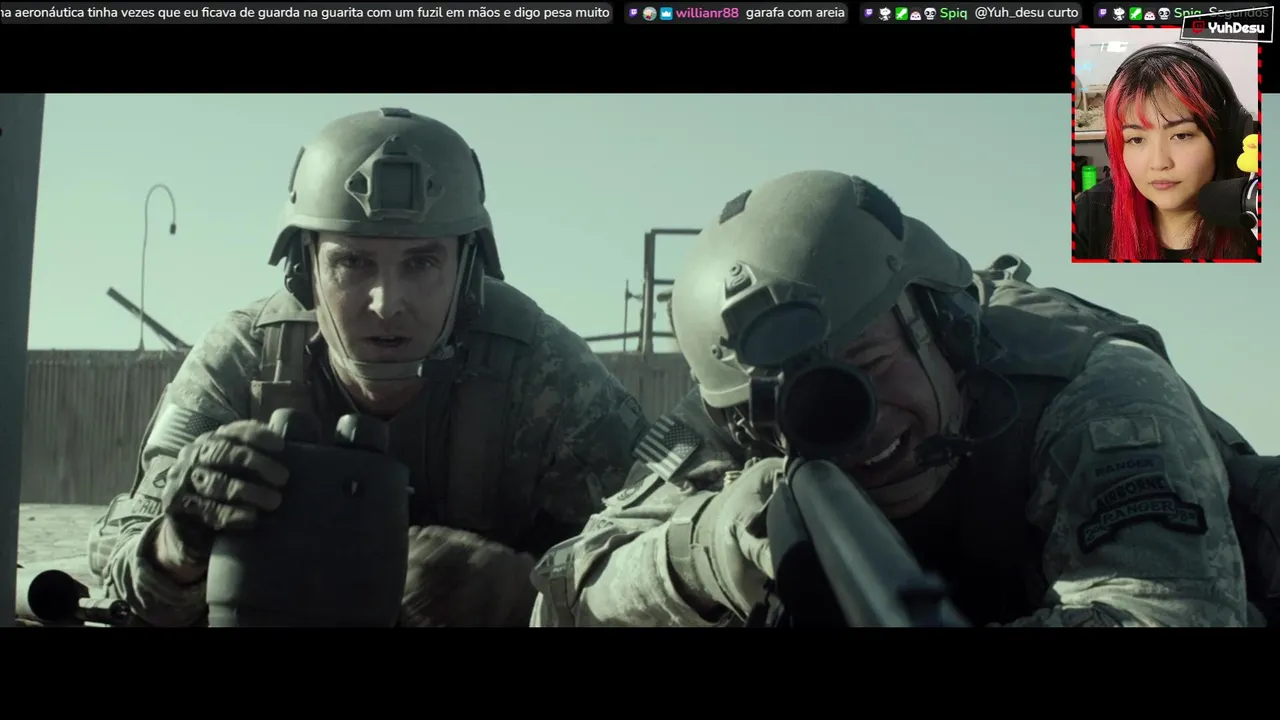
Task: Click the willianr88 username in chat ticker
Action: (706, 13)
